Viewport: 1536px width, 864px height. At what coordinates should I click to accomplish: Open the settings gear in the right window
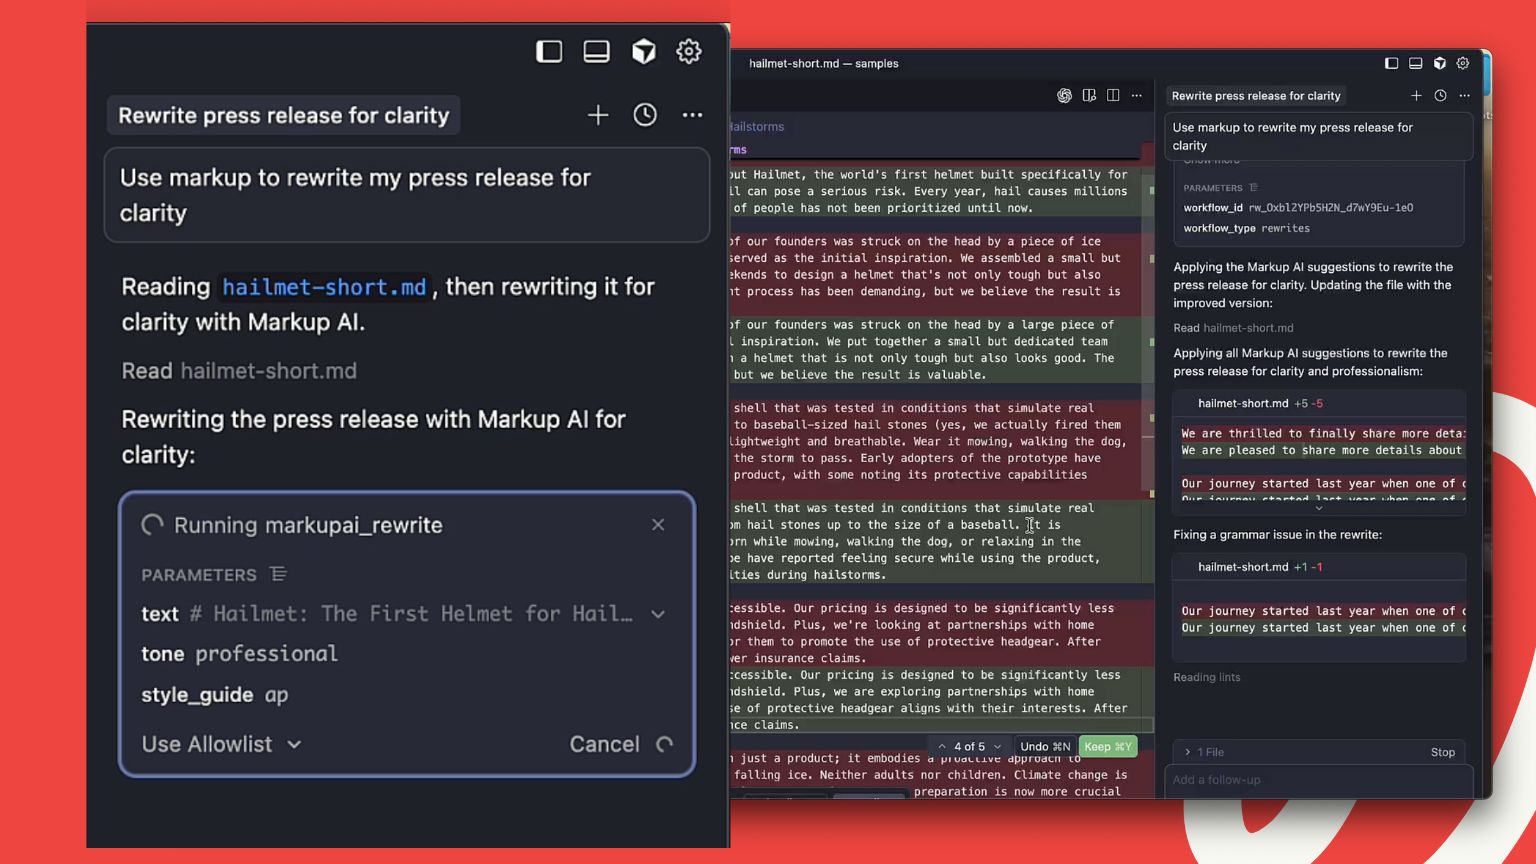tap(1462, 62)
